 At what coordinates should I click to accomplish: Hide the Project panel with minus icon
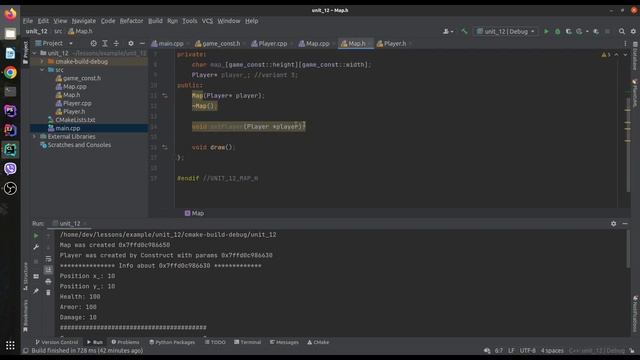tap(142, 43)
